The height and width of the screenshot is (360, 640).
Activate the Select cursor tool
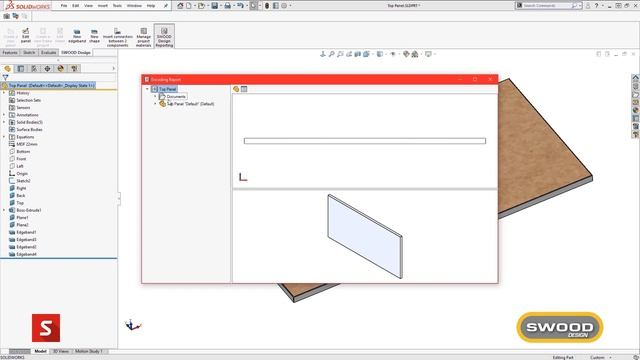click(253, 6)
